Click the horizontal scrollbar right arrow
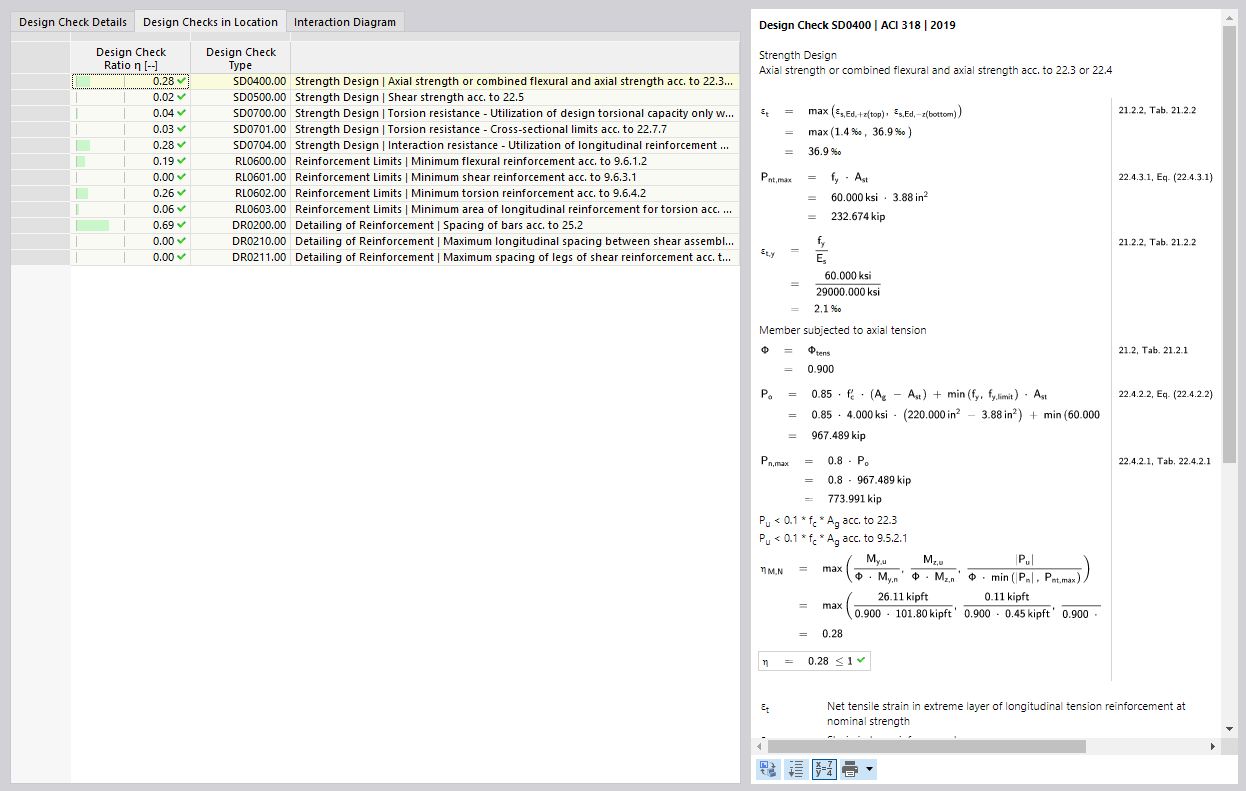Screen dimensions: 1246x791 point(1213,747)
